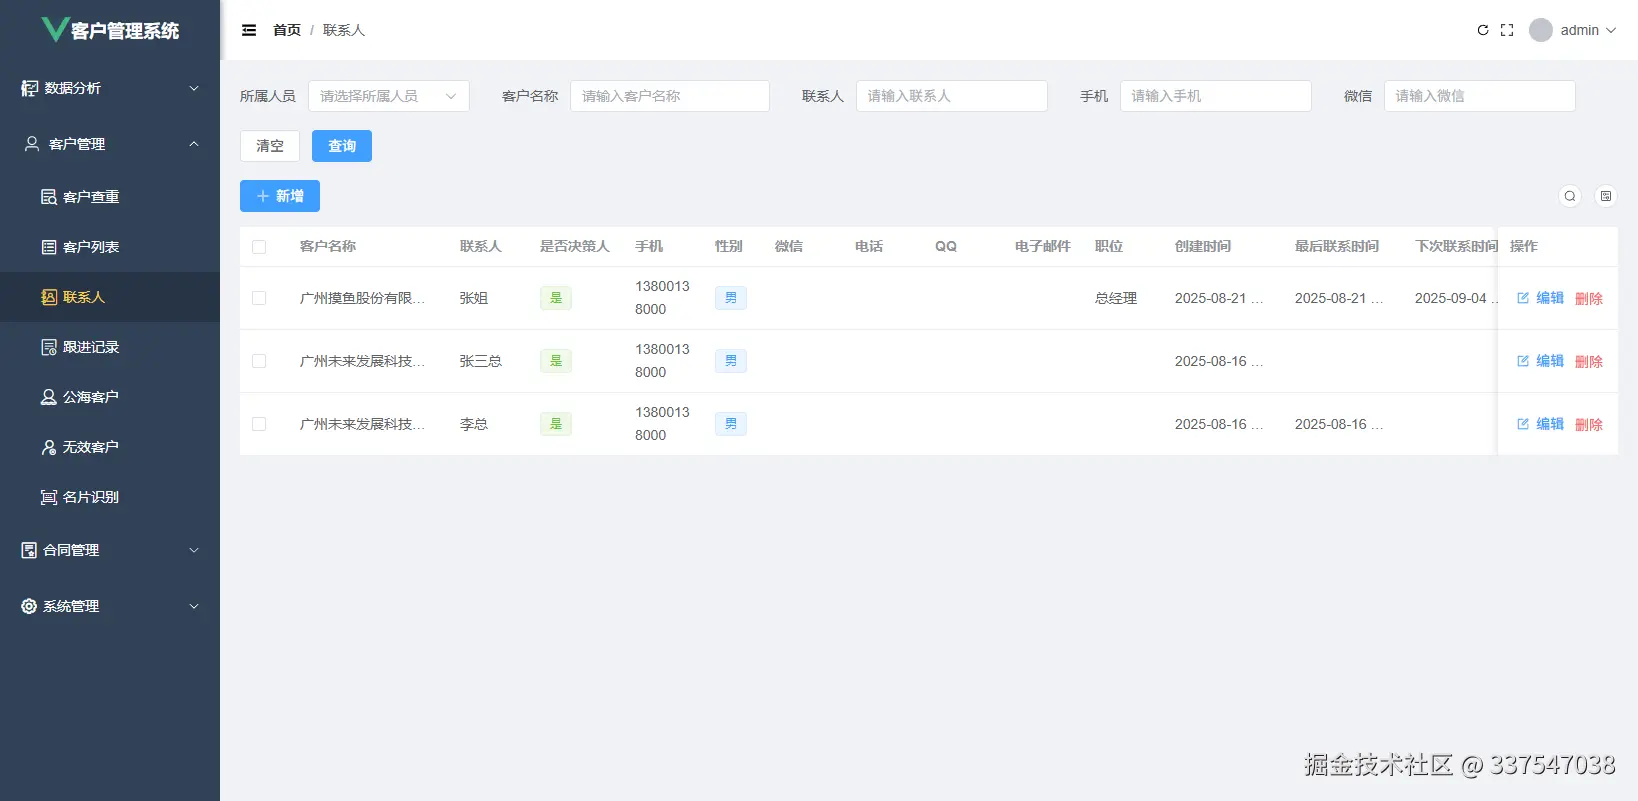Click the 男 tag in 李总 row

pos(731,424)
